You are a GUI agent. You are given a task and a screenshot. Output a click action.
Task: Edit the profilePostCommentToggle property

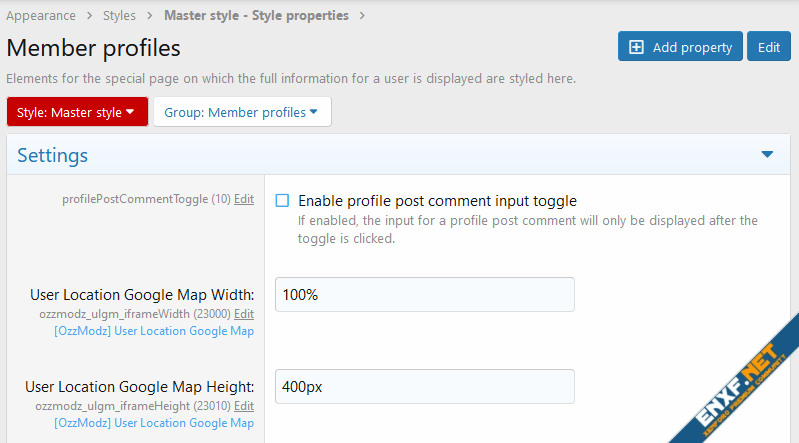coord(243,199)
